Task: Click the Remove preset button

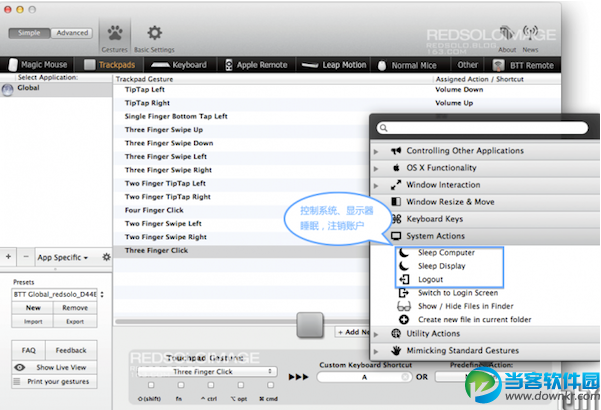Action: tap(75, 308)
